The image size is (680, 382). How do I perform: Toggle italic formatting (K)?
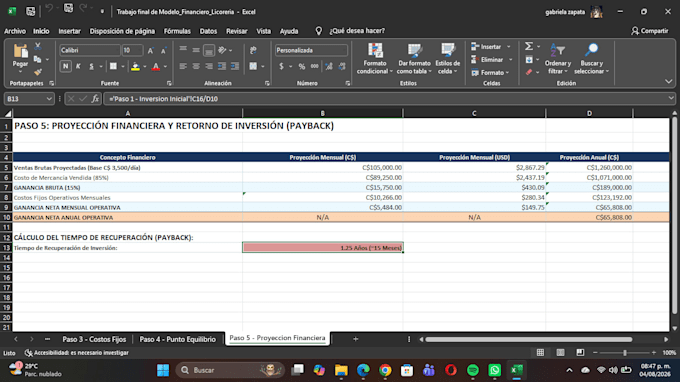[x=78, y=66]
